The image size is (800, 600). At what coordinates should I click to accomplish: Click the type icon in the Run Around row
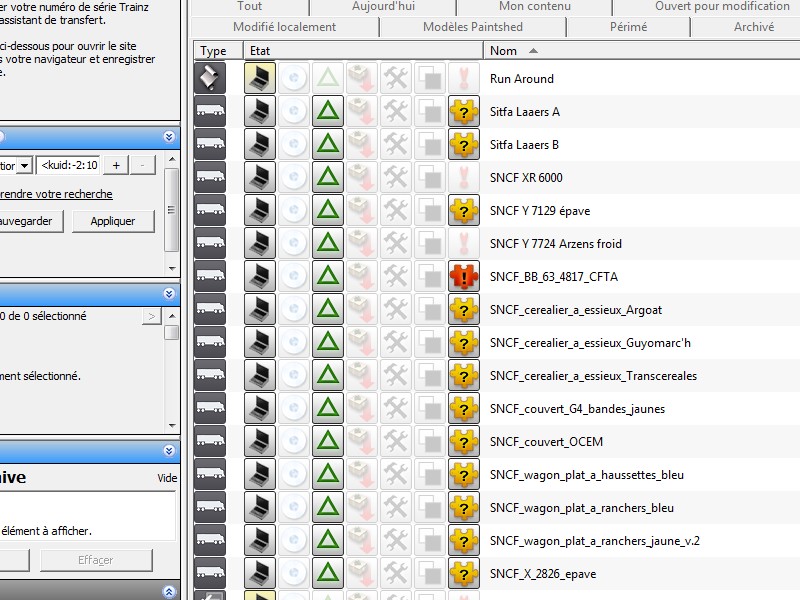[210, 78]
